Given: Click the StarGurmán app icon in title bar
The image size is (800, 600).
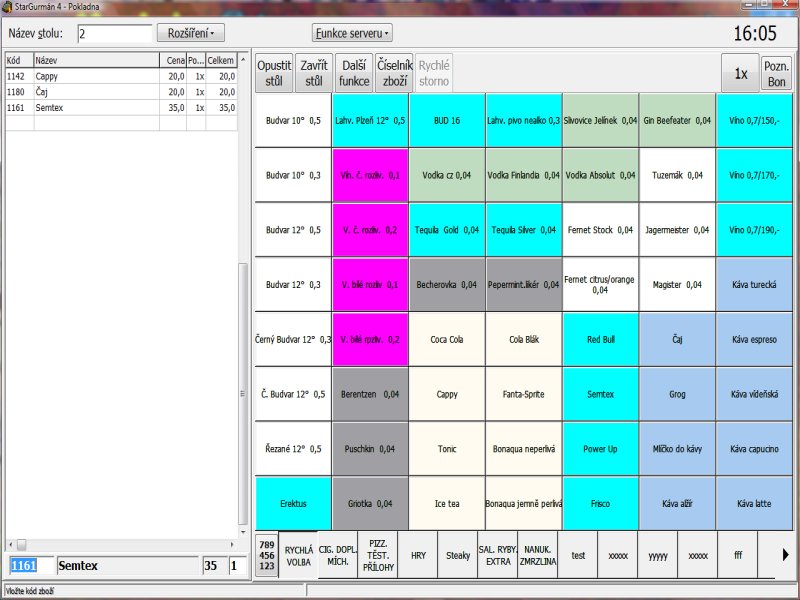Looking at the screenshot, I should click(x=7, y=7).
